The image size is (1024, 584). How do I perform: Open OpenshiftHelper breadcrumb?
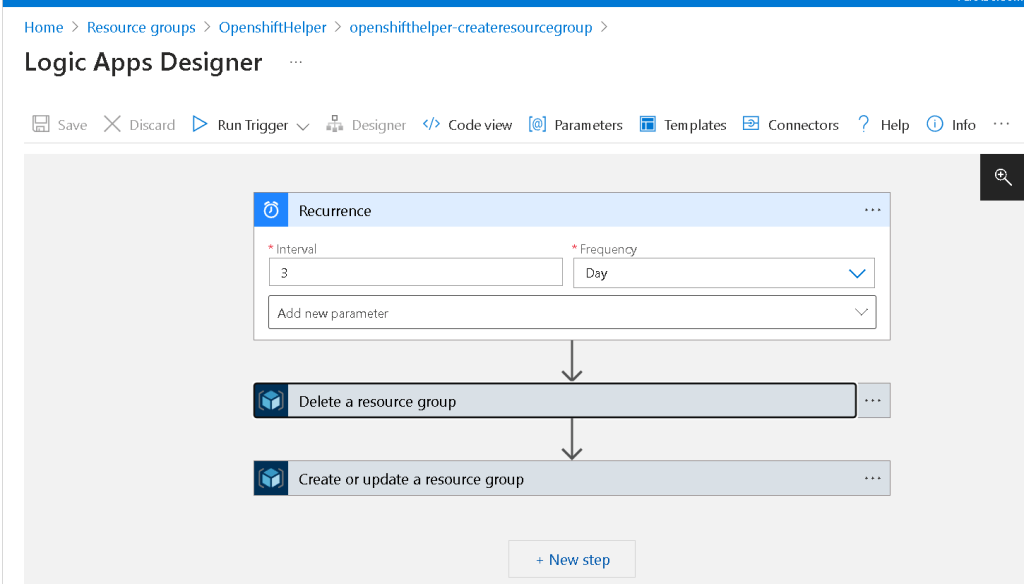(272, 27)
